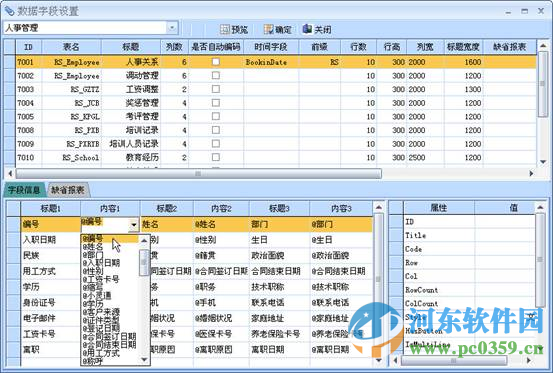Click the top table scroll down arrow
This screenshot has width=553, height=373.
[x=543, y=161]
